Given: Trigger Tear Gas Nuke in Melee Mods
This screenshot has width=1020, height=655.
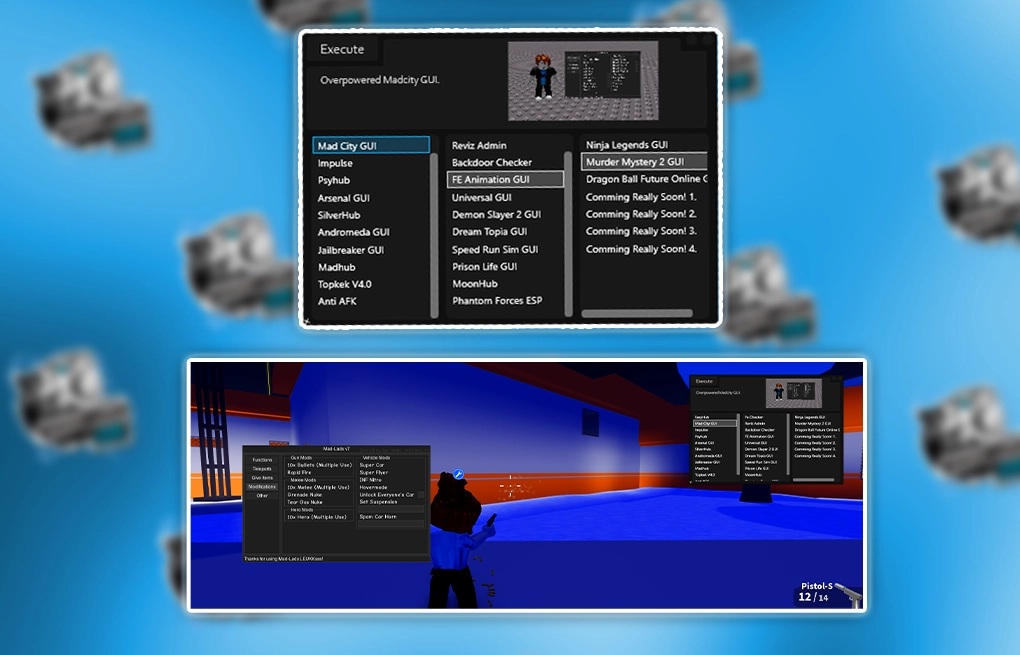Looking at the screenshot, I should (305, 502).
